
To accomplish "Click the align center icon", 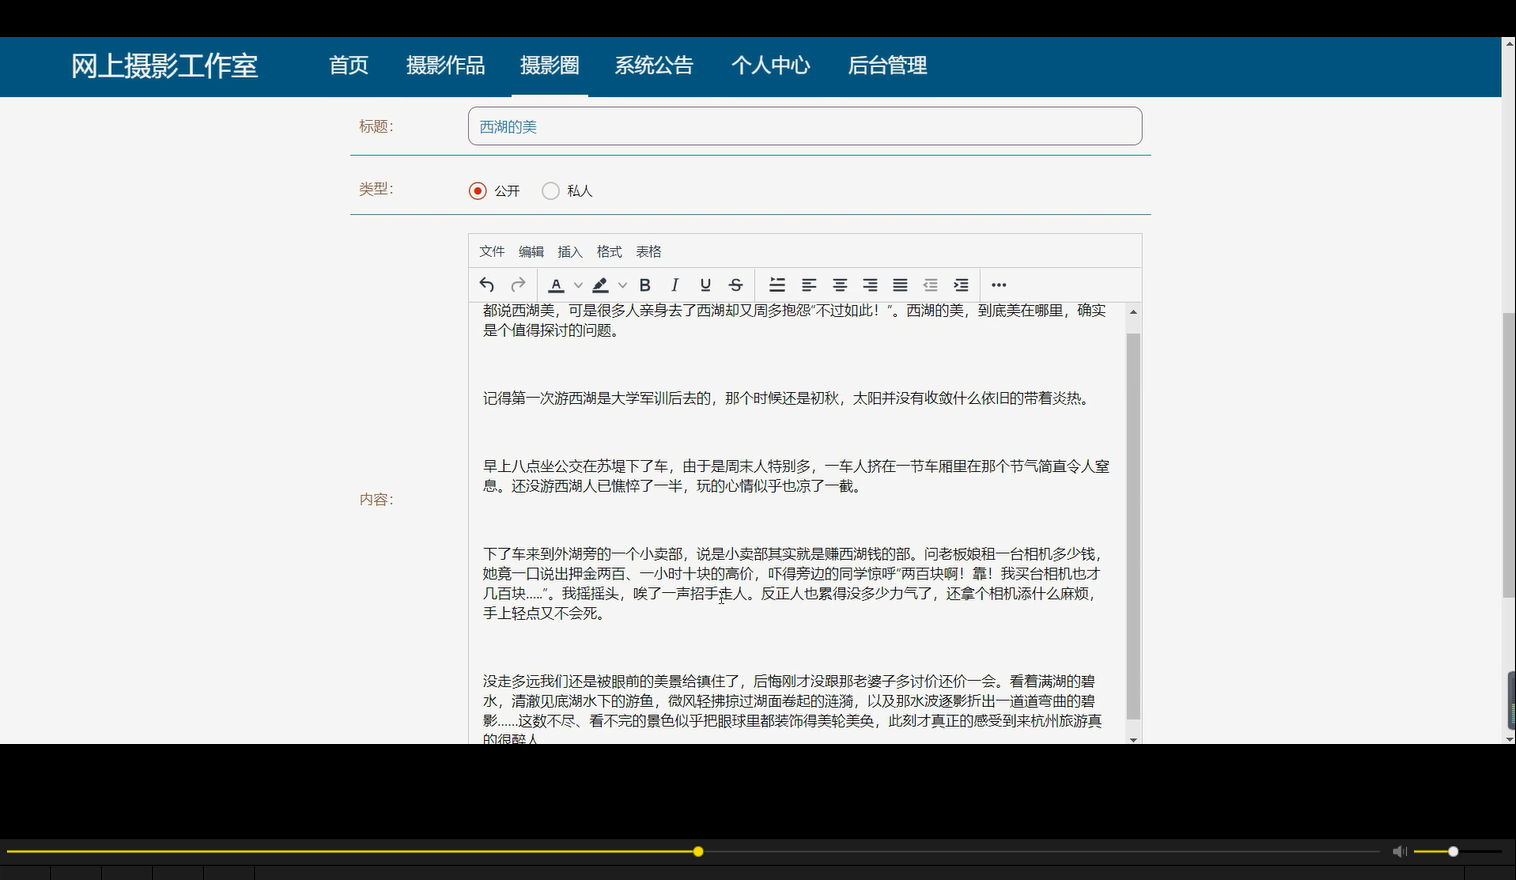I will tap(840, 284).
